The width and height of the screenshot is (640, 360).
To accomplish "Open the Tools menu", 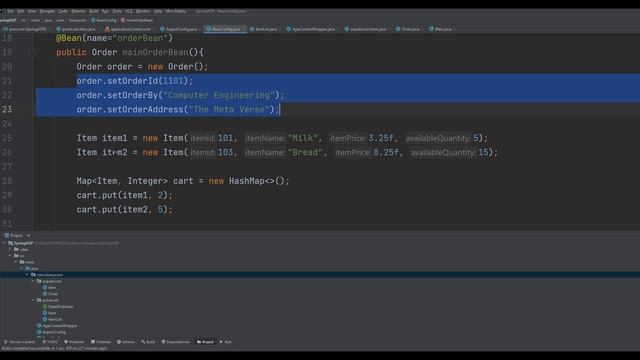I will 117,11.
